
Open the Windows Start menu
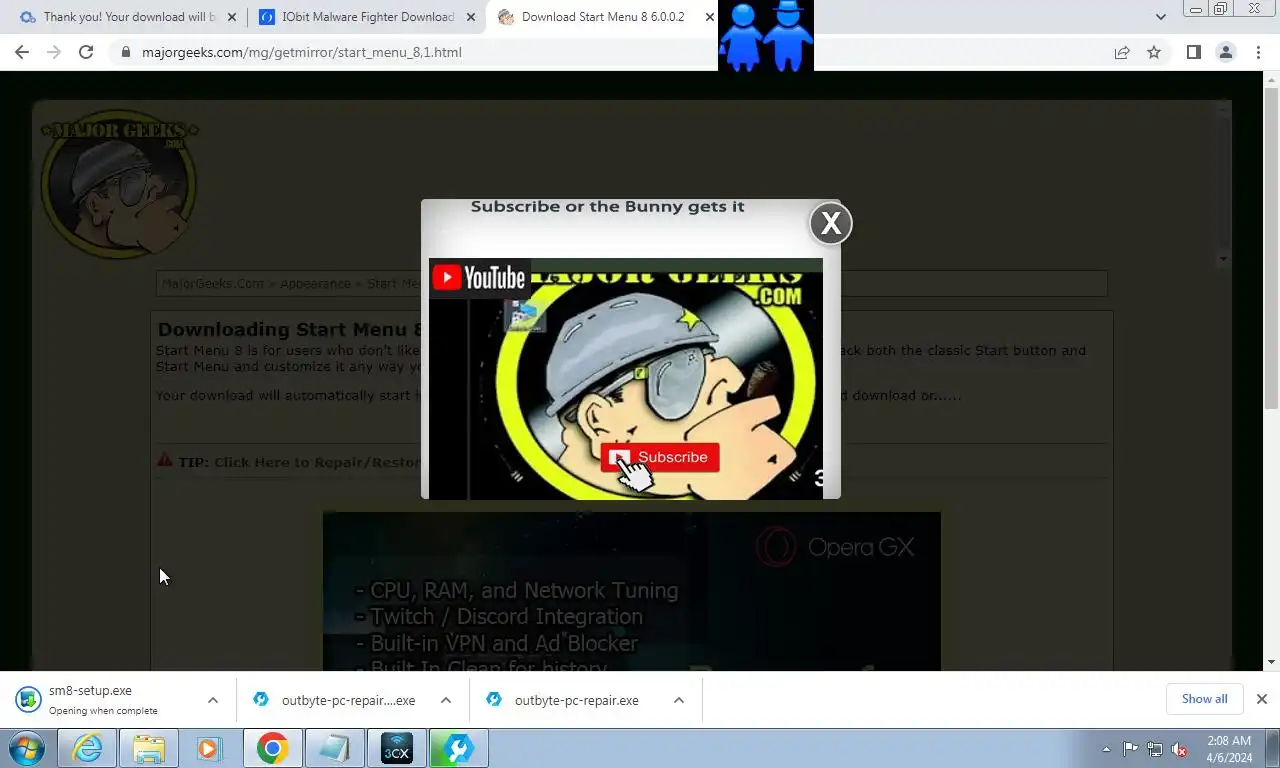coord(27,748)
